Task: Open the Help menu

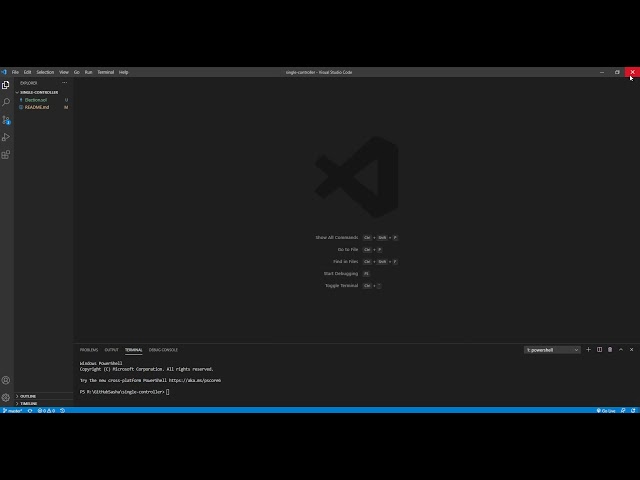Action: point(123,72)
